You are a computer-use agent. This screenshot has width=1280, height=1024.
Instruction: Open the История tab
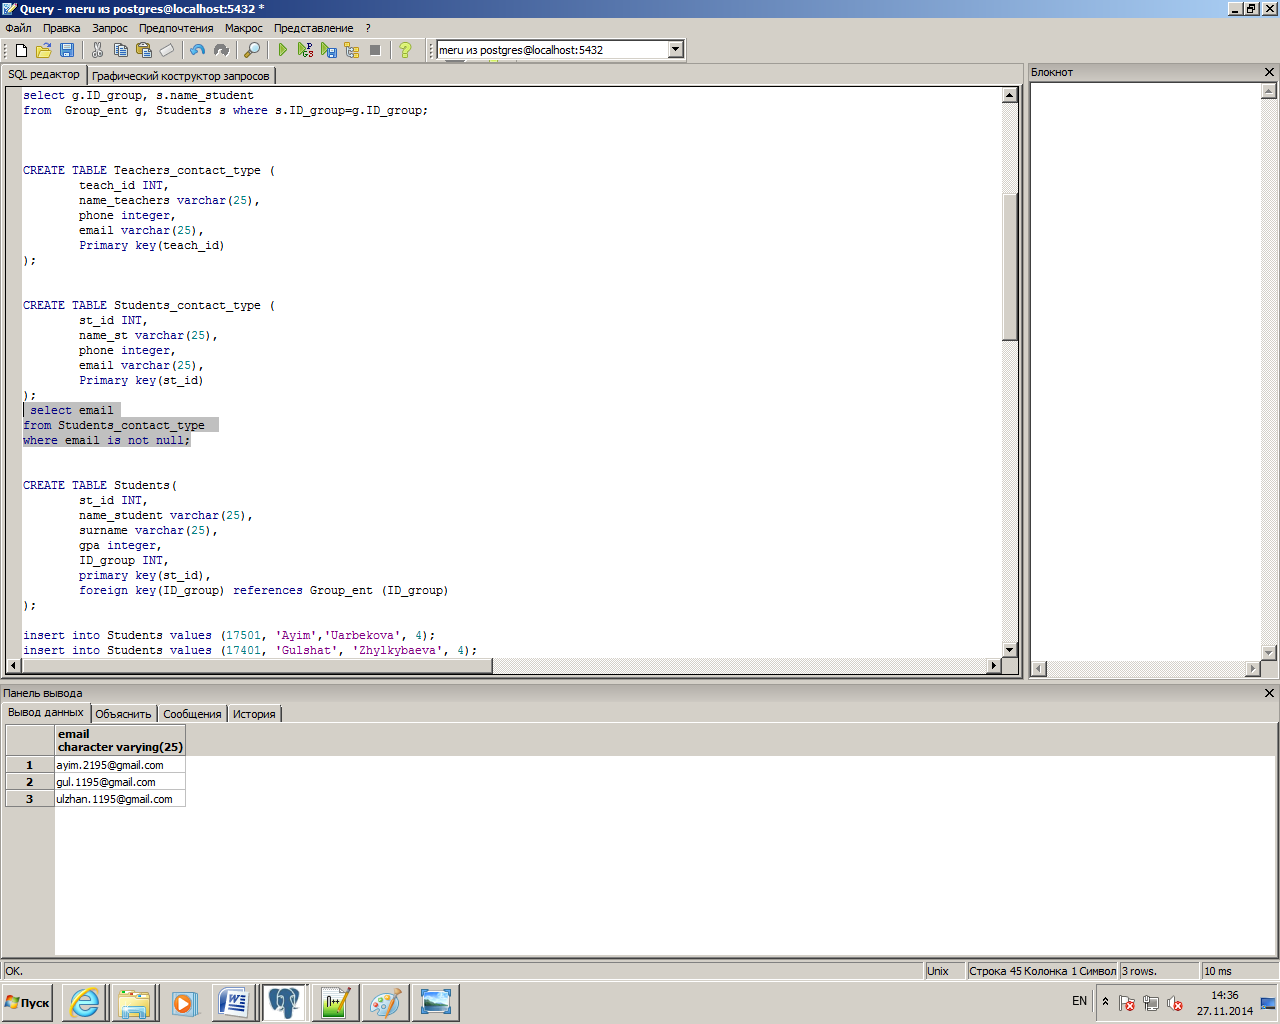tap(254, 714)
